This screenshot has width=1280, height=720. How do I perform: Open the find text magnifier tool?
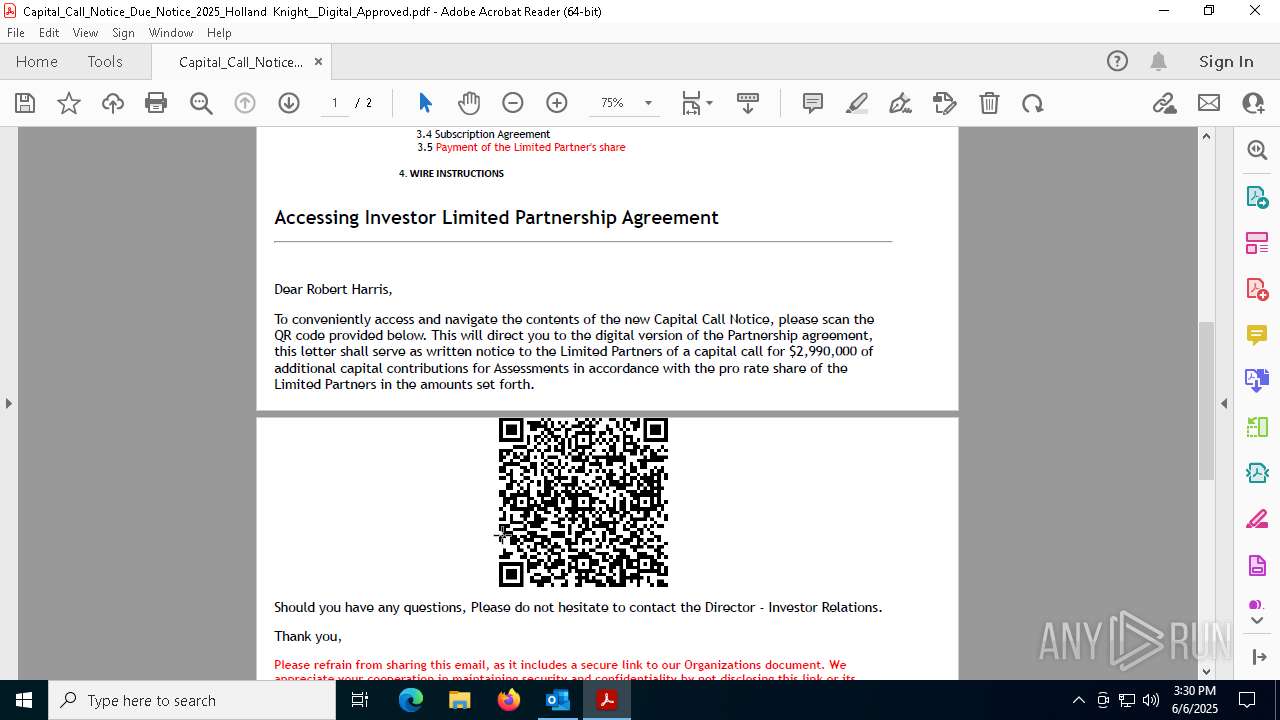coord(201,103)
